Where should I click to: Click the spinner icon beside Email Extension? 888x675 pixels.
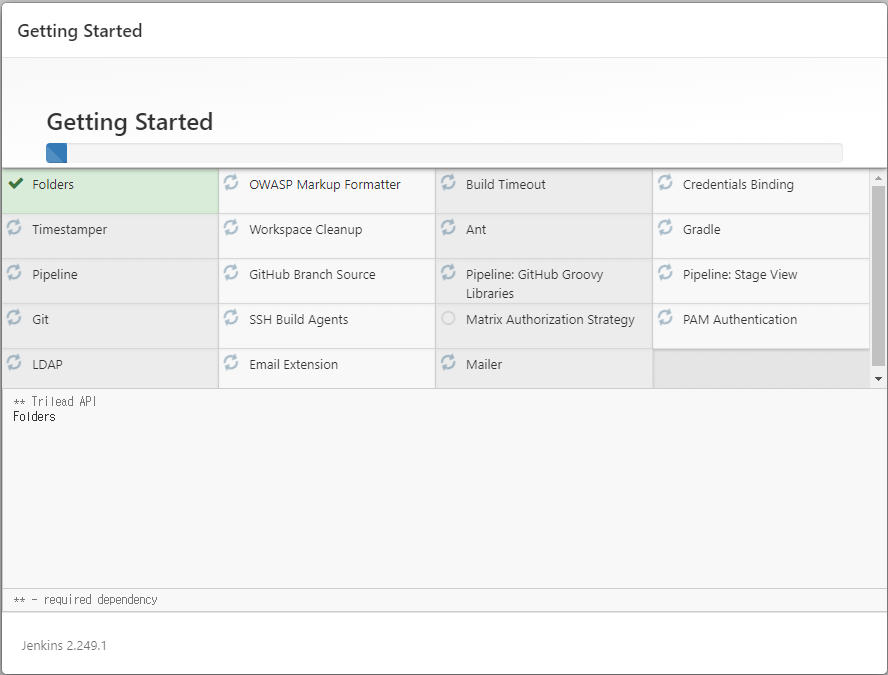click(x=231, y=362)
